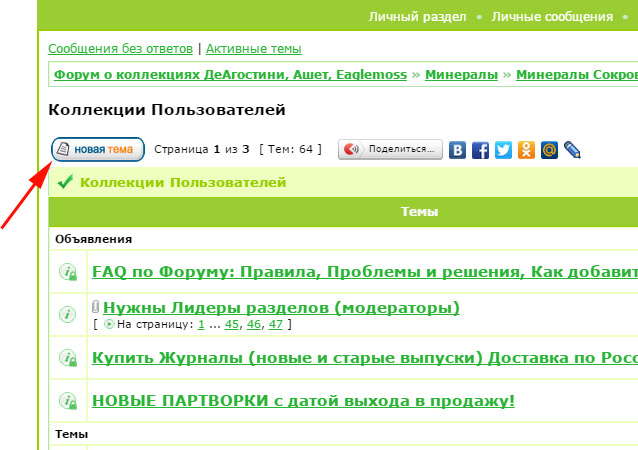Click locked topic icon beside FAQ по Форуму
The height and width of the screenshot is (450, 638).
(x=68, y=272)
